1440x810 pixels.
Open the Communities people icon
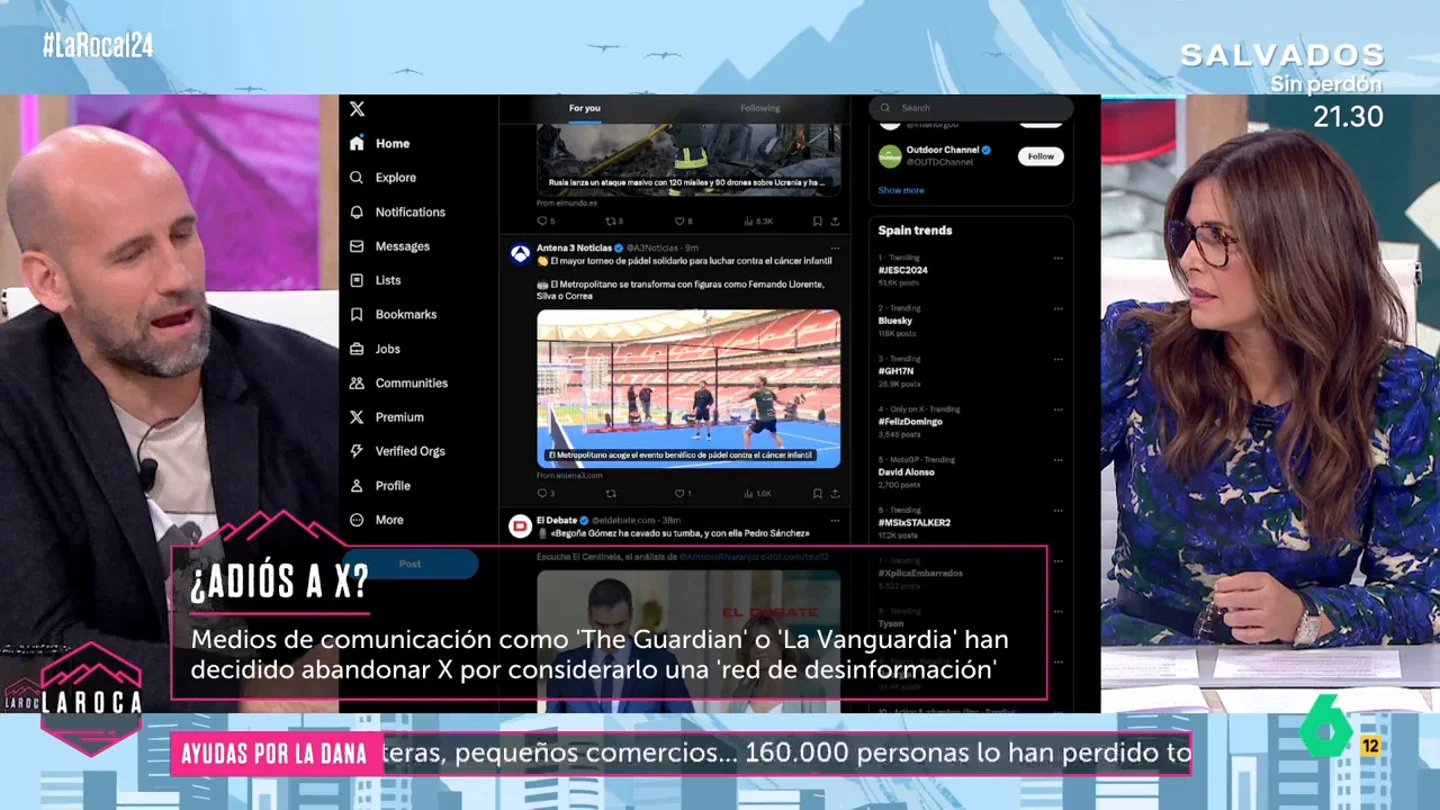click(x=357, y=383)
